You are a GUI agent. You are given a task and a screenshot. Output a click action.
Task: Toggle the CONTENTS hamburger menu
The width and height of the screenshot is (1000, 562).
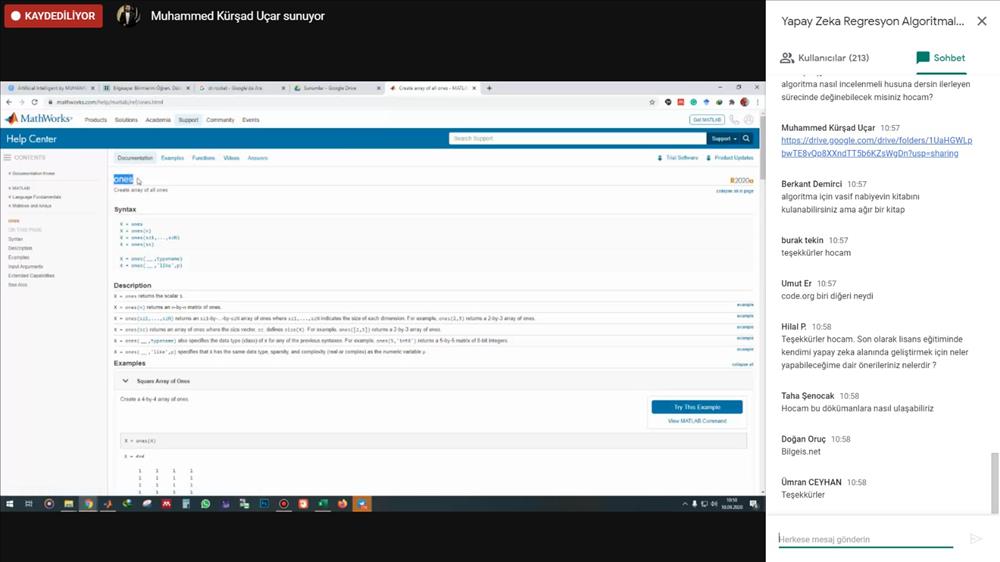point(8,158)
